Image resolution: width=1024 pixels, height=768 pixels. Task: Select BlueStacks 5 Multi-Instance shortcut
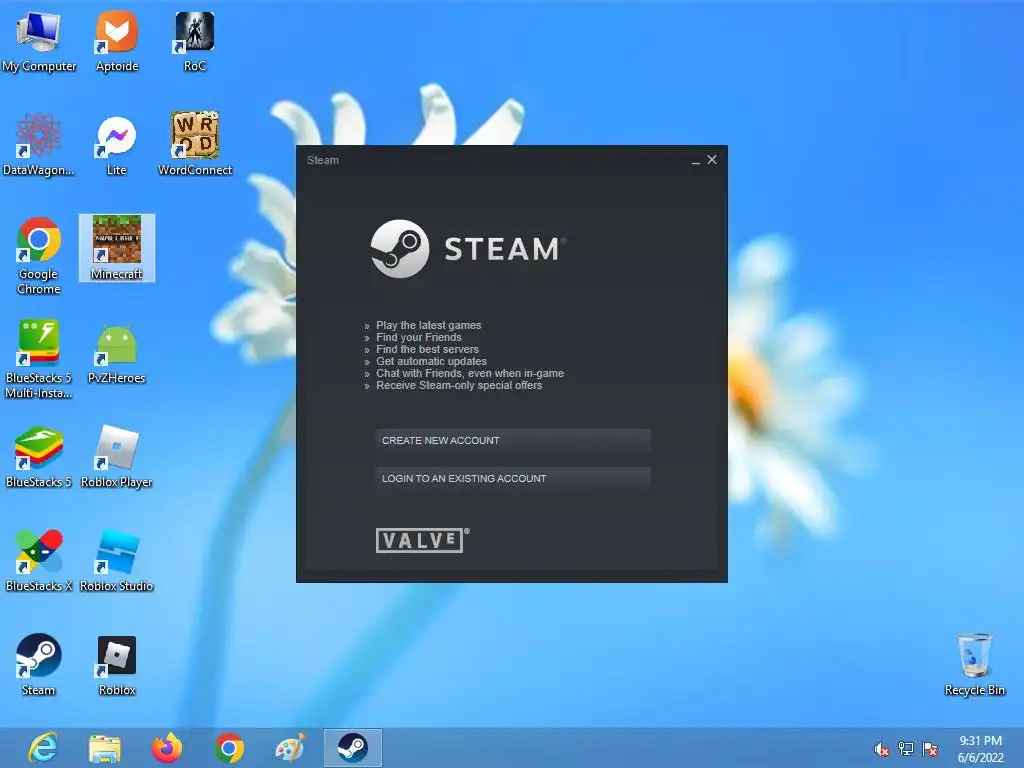coord(39,359)
